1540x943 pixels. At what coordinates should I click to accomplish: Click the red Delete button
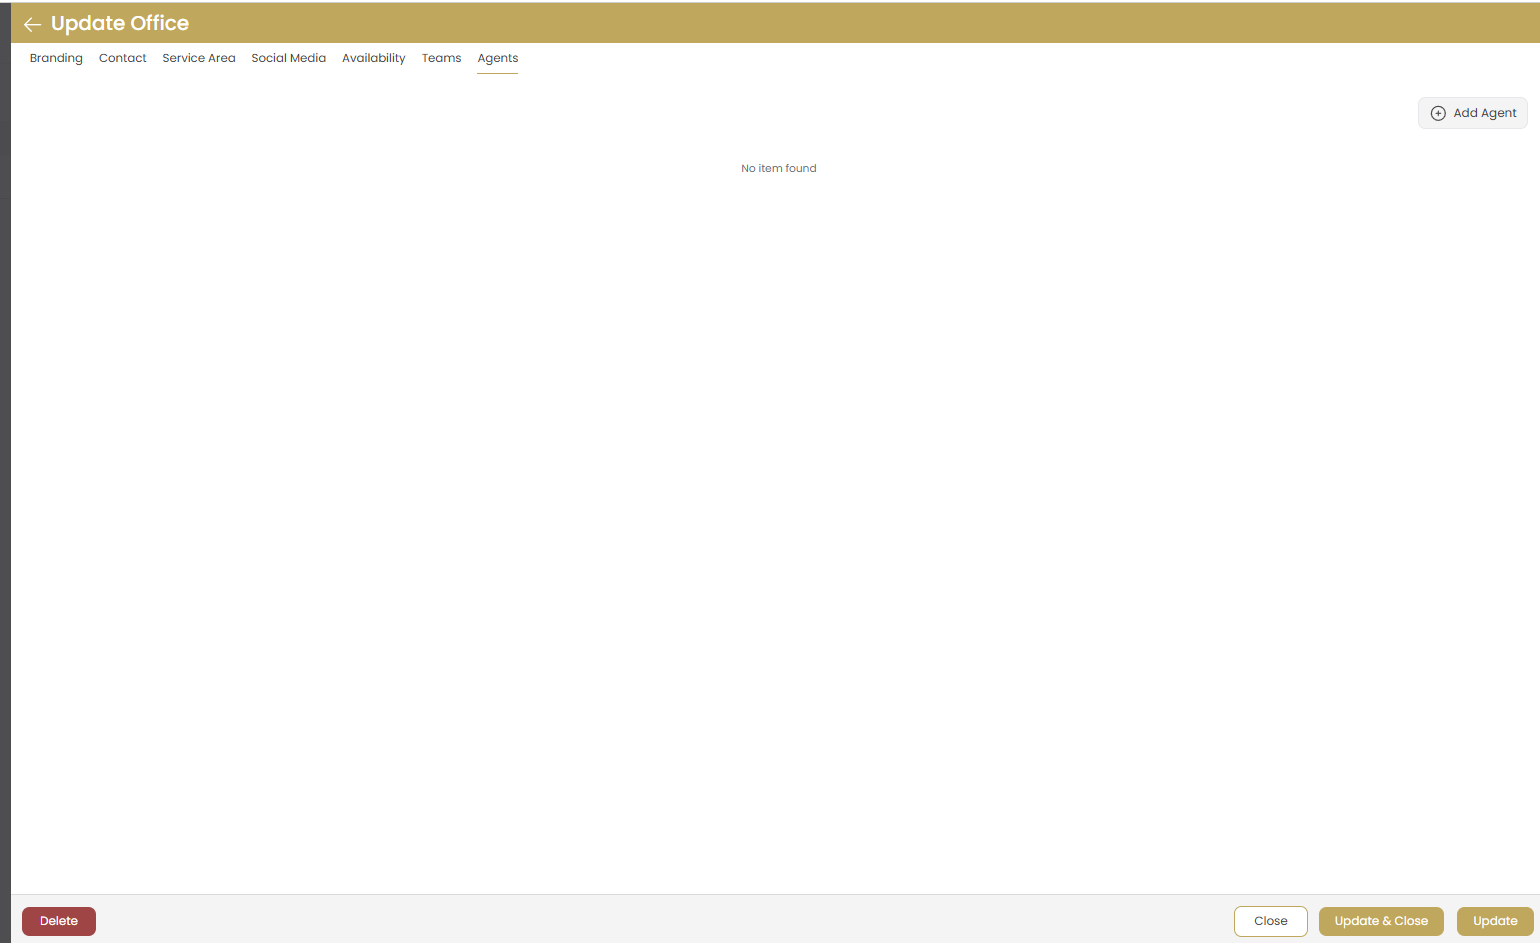point(59,921)
